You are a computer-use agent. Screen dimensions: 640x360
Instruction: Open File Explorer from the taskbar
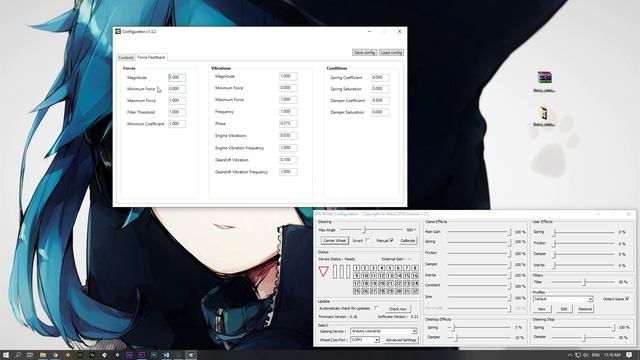coord(42,355)
